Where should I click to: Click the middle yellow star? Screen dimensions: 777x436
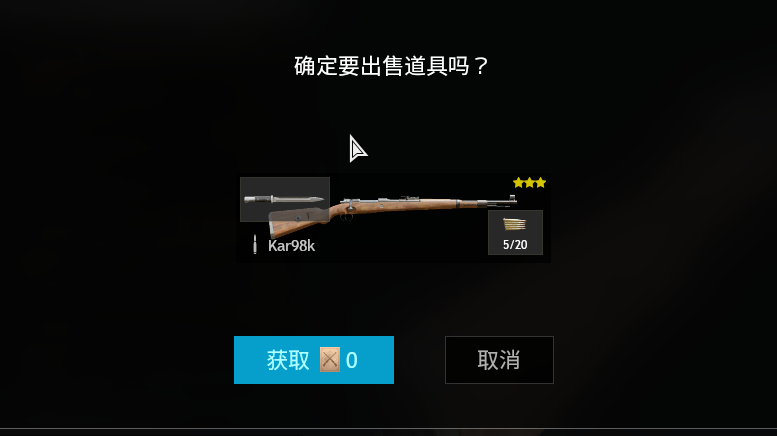[529, 183]
